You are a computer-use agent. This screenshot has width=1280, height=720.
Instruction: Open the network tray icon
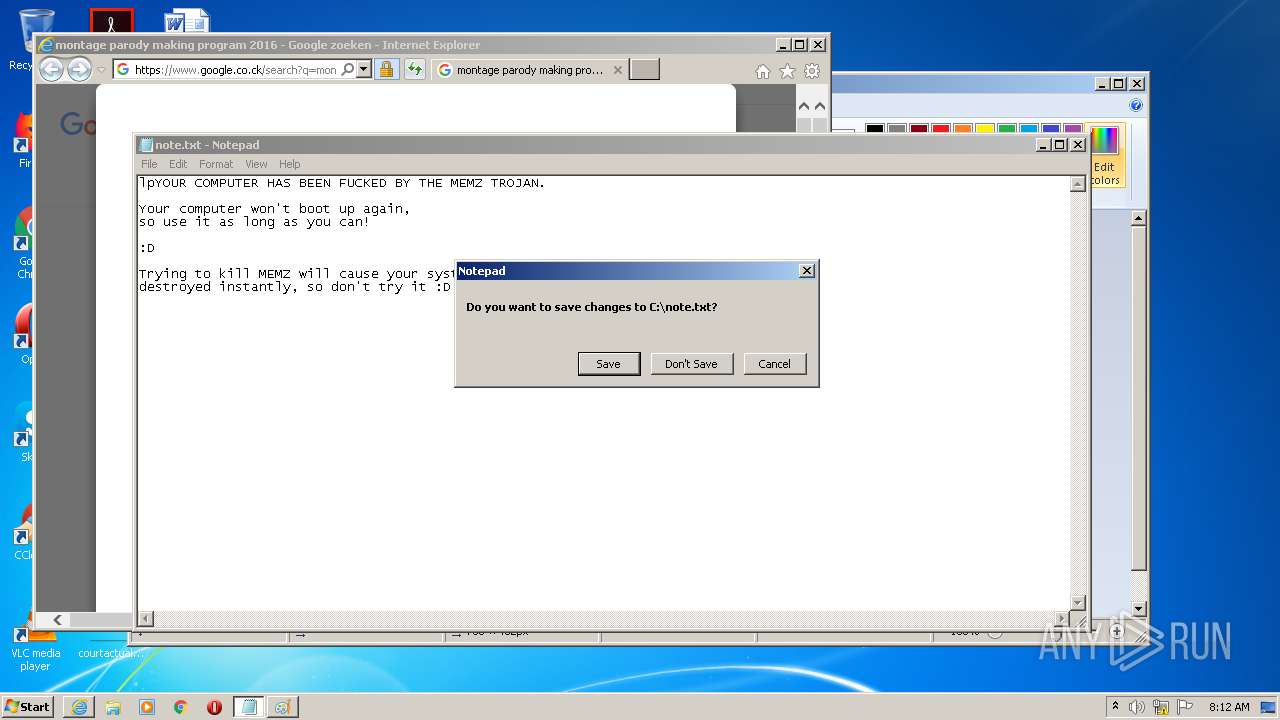1161,707
